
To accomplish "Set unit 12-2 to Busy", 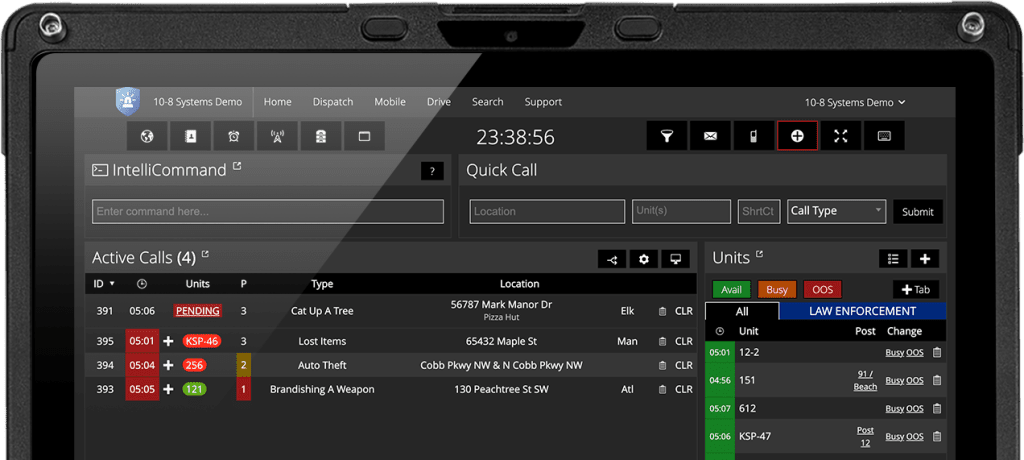I will pos(895,353).
